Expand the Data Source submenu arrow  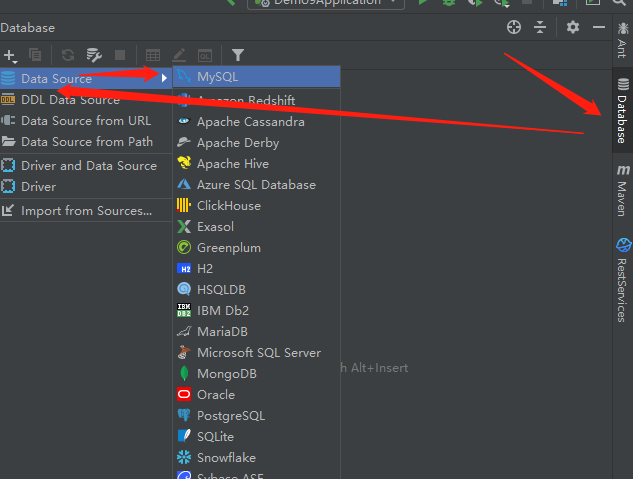[164, 78]
